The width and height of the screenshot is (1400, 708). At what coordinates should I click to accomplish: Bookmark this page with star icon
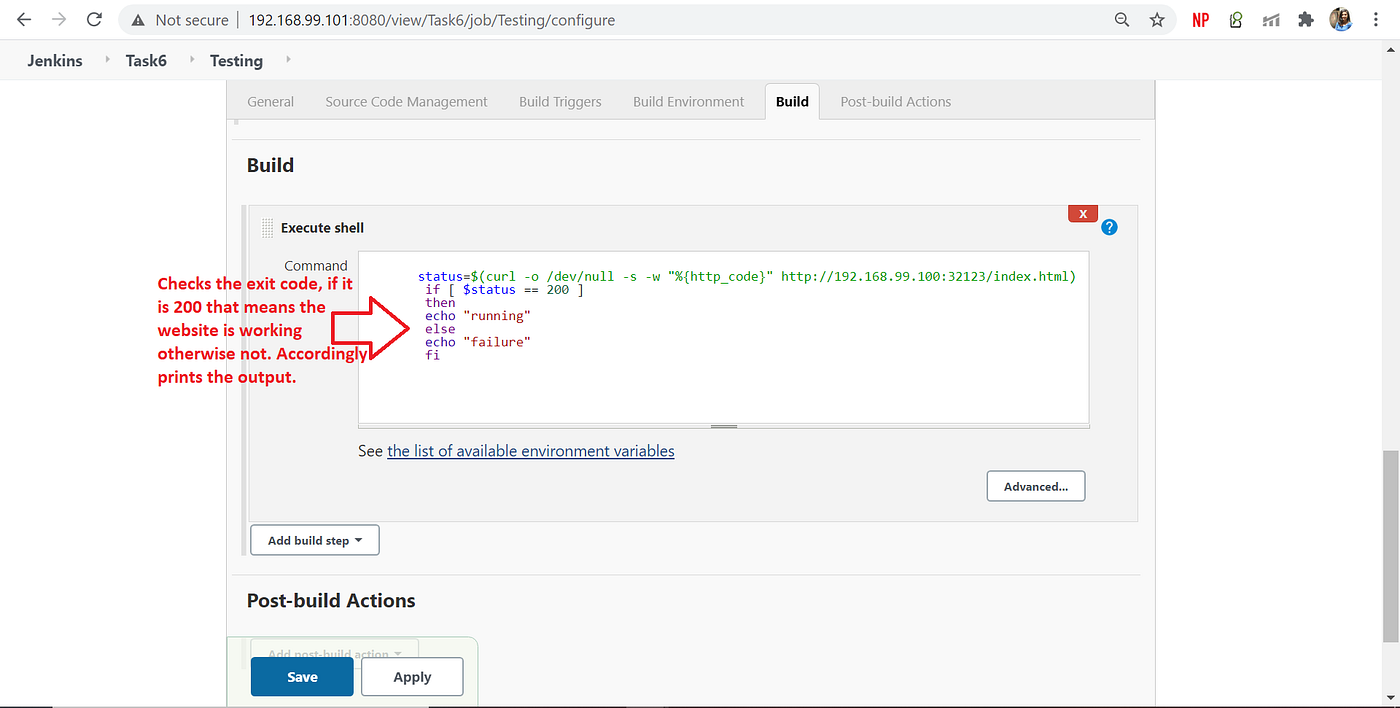[x=1157, y=20]
